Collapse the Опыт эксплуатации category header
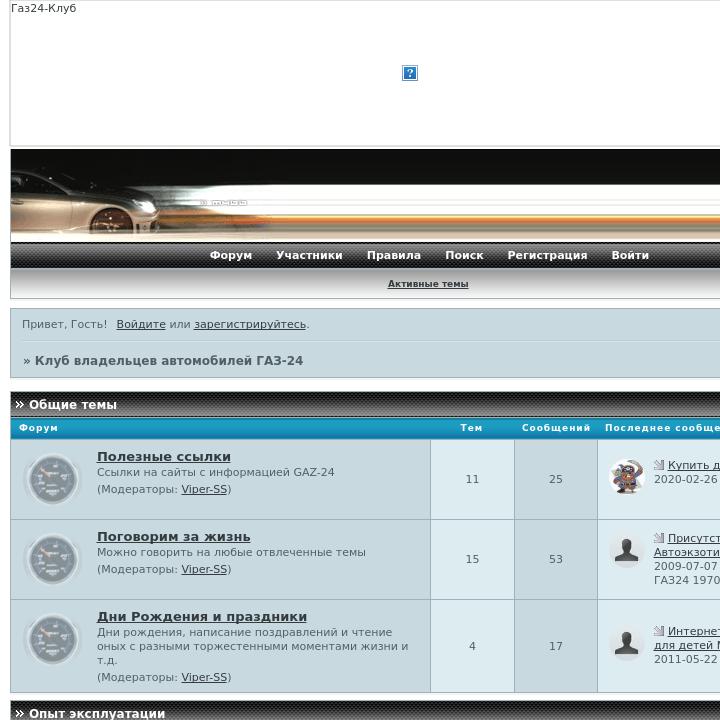Image resolution: width=720 pixels, height=720 pixels. [365, 711]
